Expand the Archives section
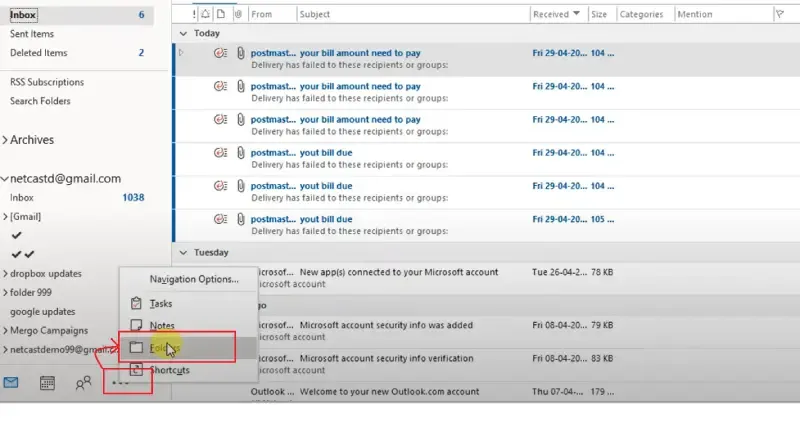The width and height of the screenshot is (800, 427). 5,140
